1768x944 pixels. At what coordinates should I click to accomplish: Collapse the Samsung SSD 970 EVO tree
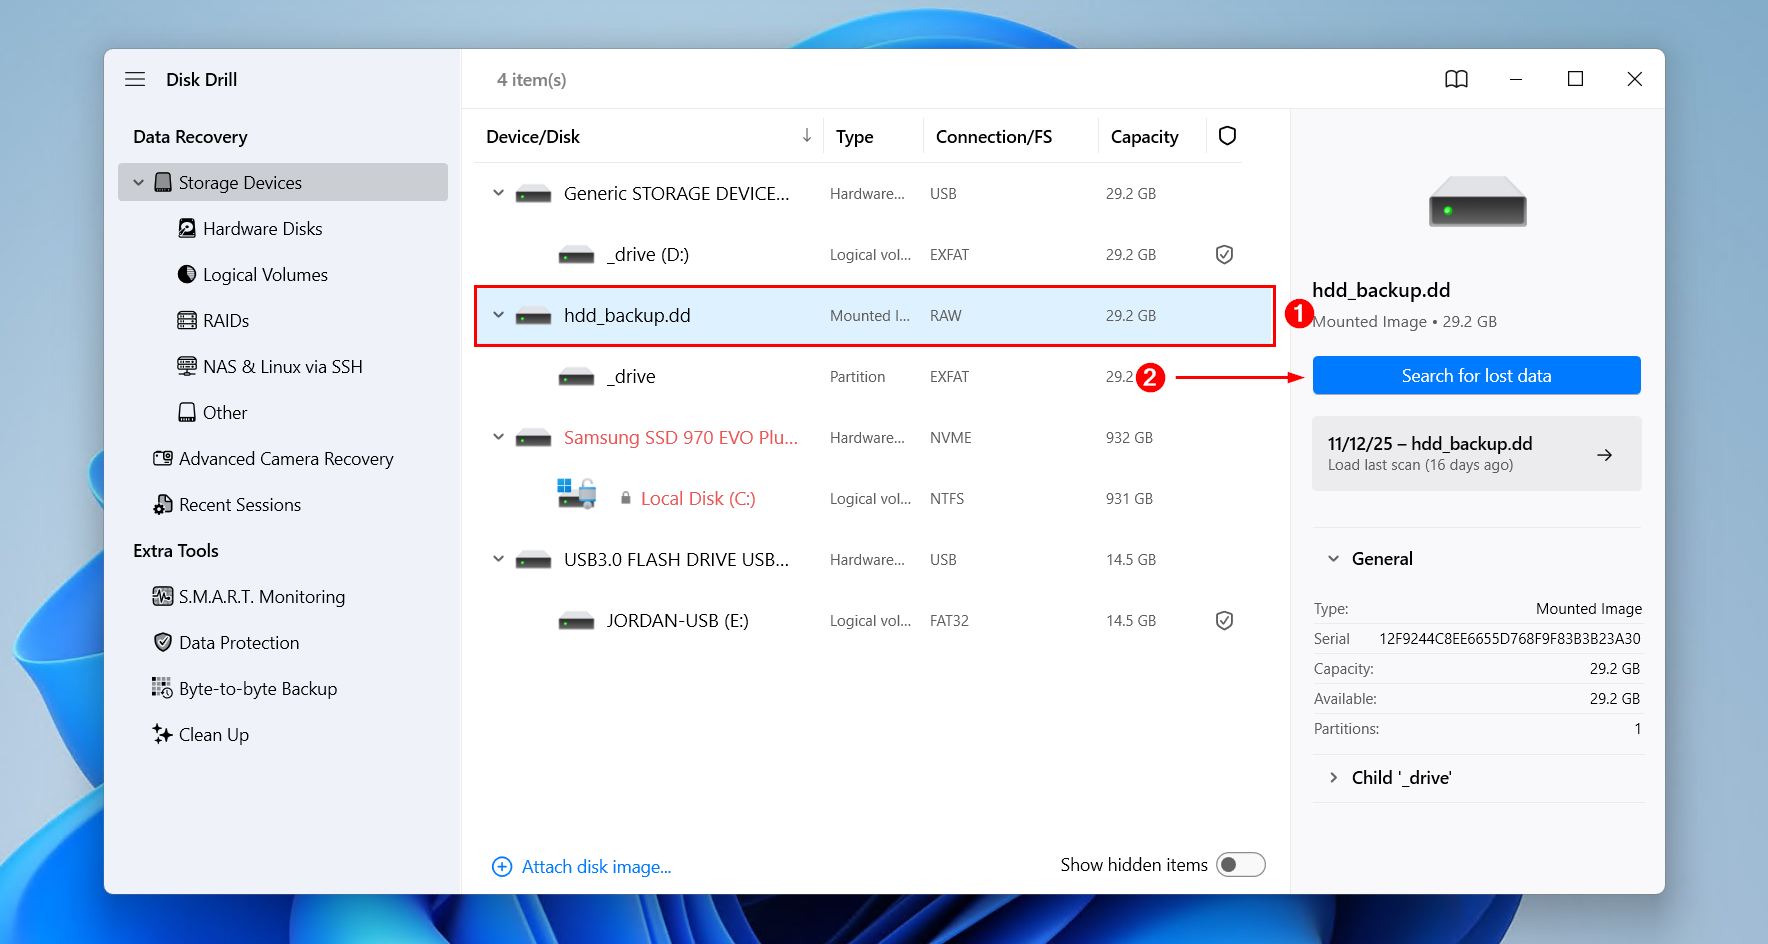click(x=498, y=437)
